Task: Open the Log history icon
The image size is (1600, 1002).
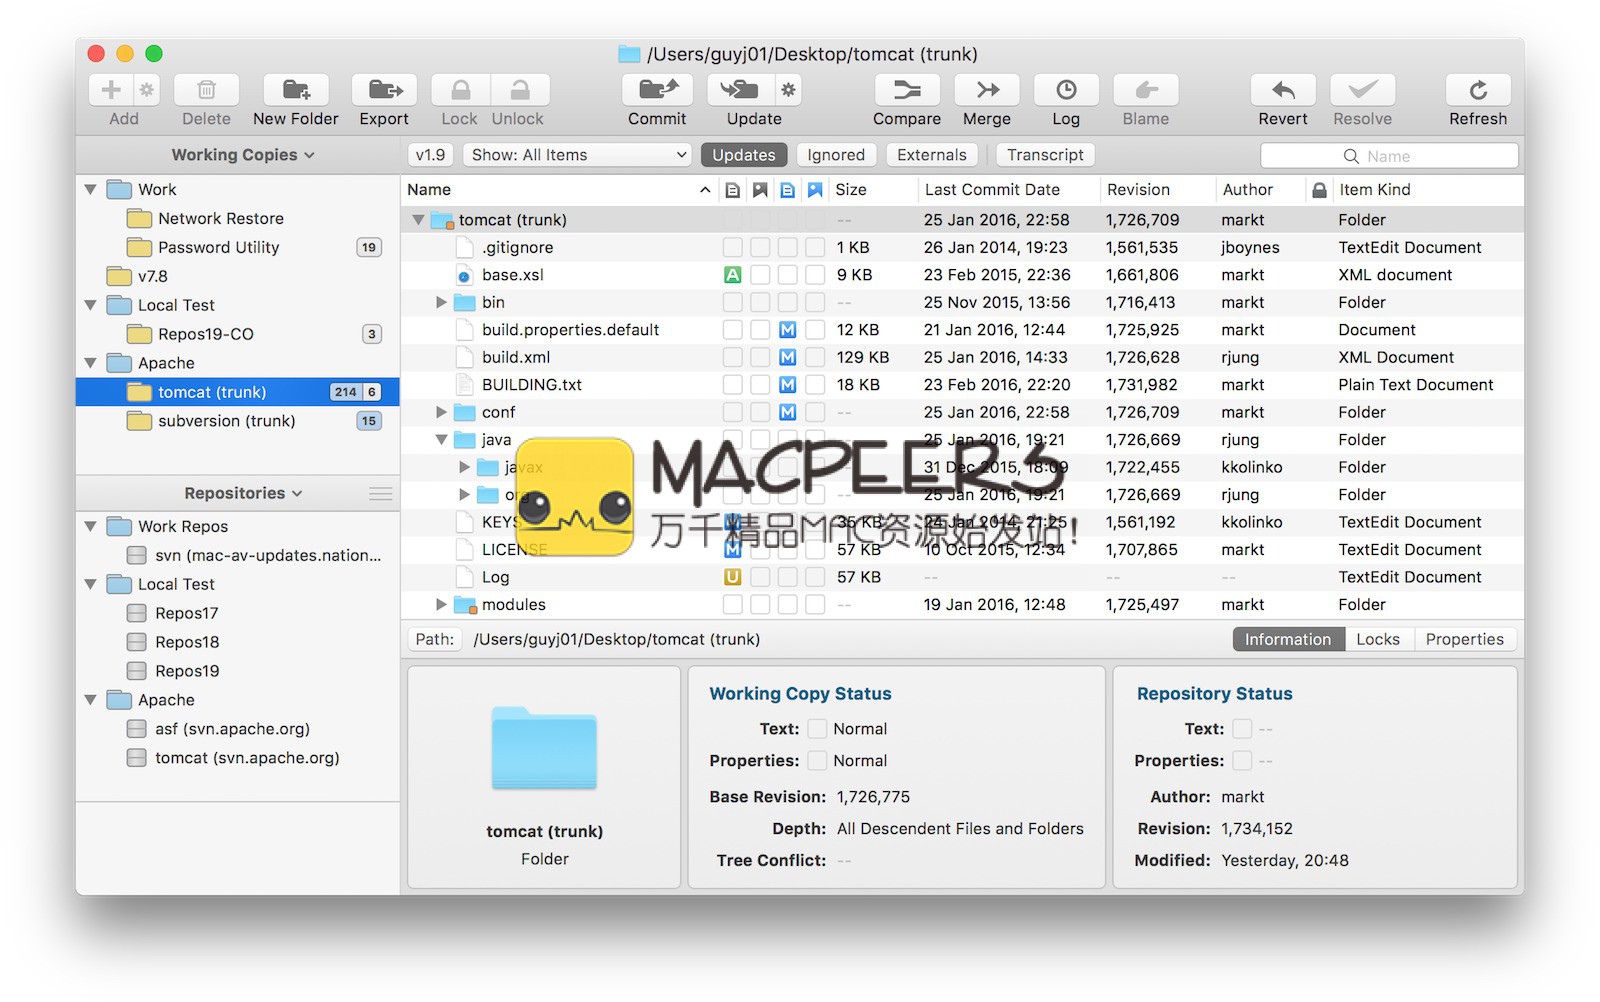Action: tap(1066, 91)
